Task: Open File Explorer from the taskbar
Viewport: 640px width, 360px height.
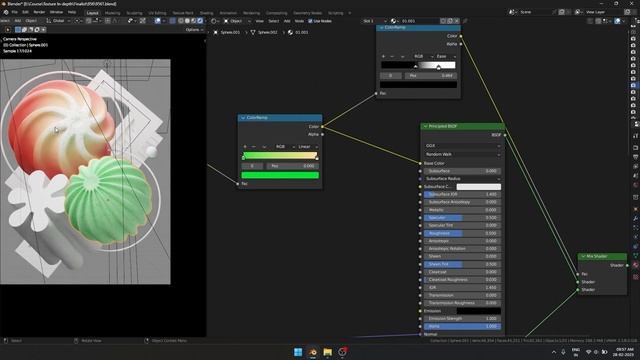Action: tap(327, 352)
